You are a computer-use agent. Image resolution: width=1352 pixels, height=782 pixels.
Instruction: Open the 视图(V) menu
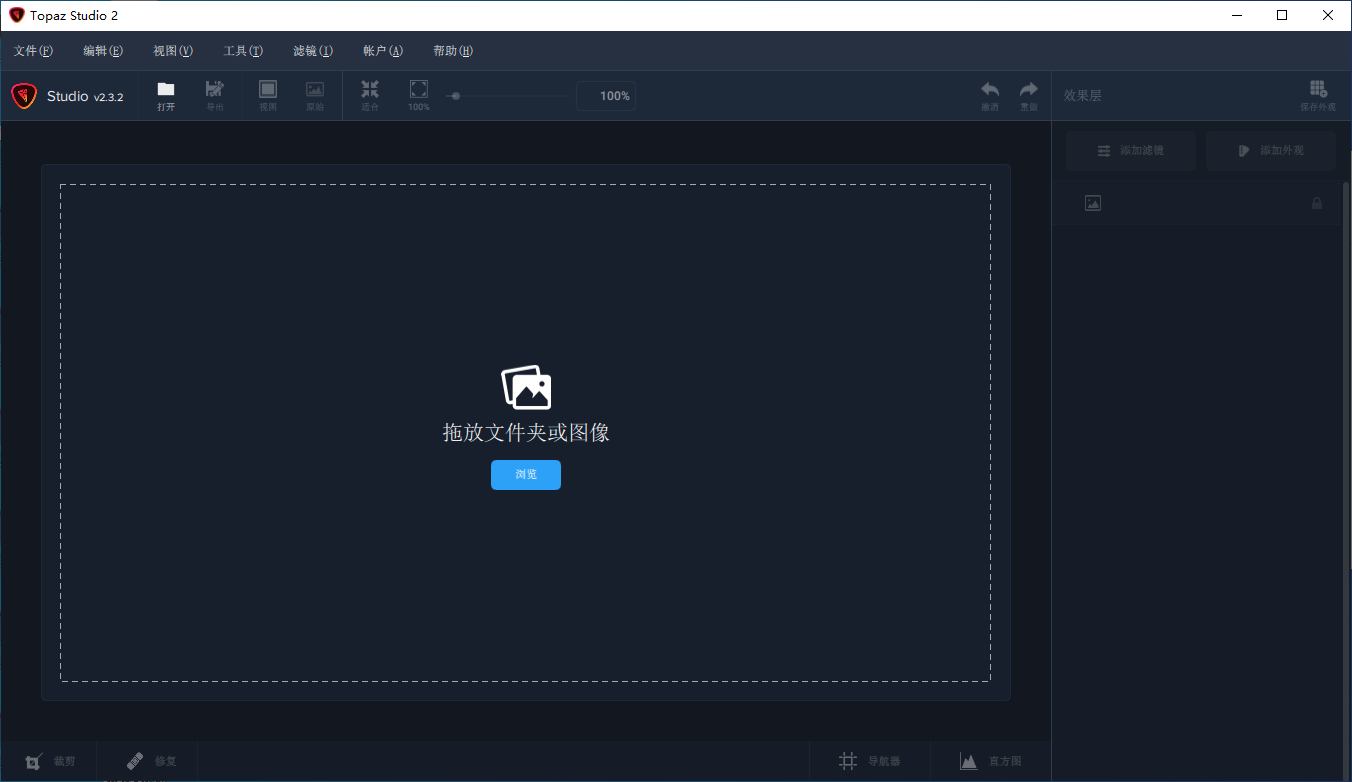coord(173,51)
